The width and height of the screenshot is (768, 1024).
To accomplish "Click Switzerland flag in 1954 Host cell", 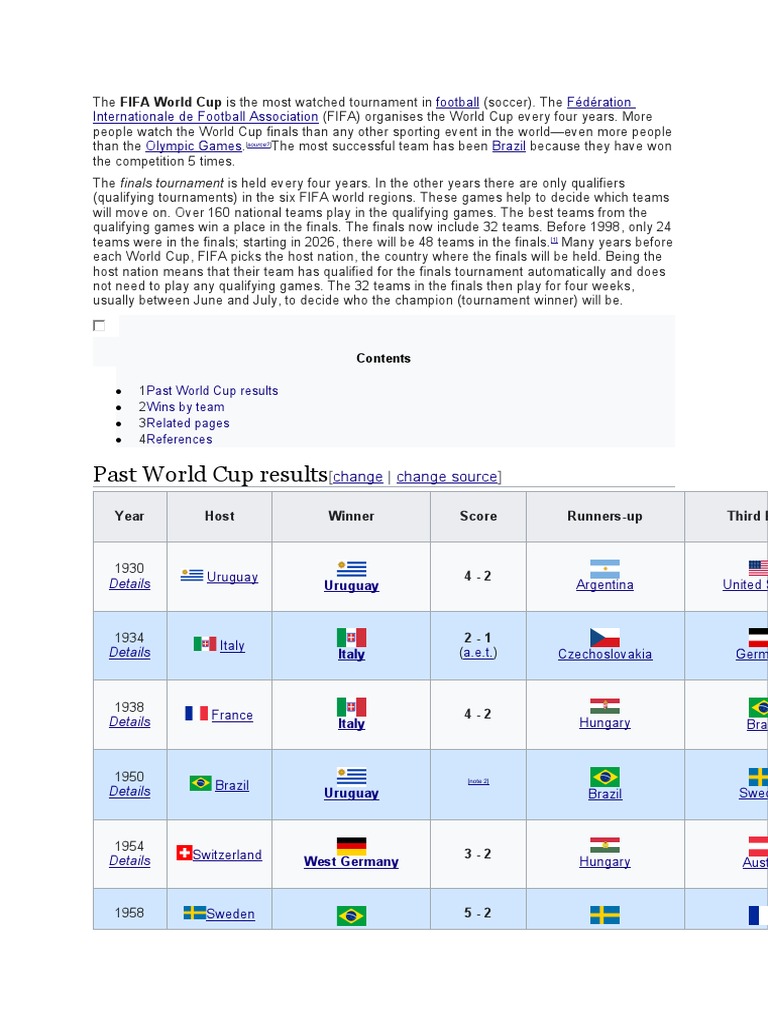I will [x=184, y=853].
